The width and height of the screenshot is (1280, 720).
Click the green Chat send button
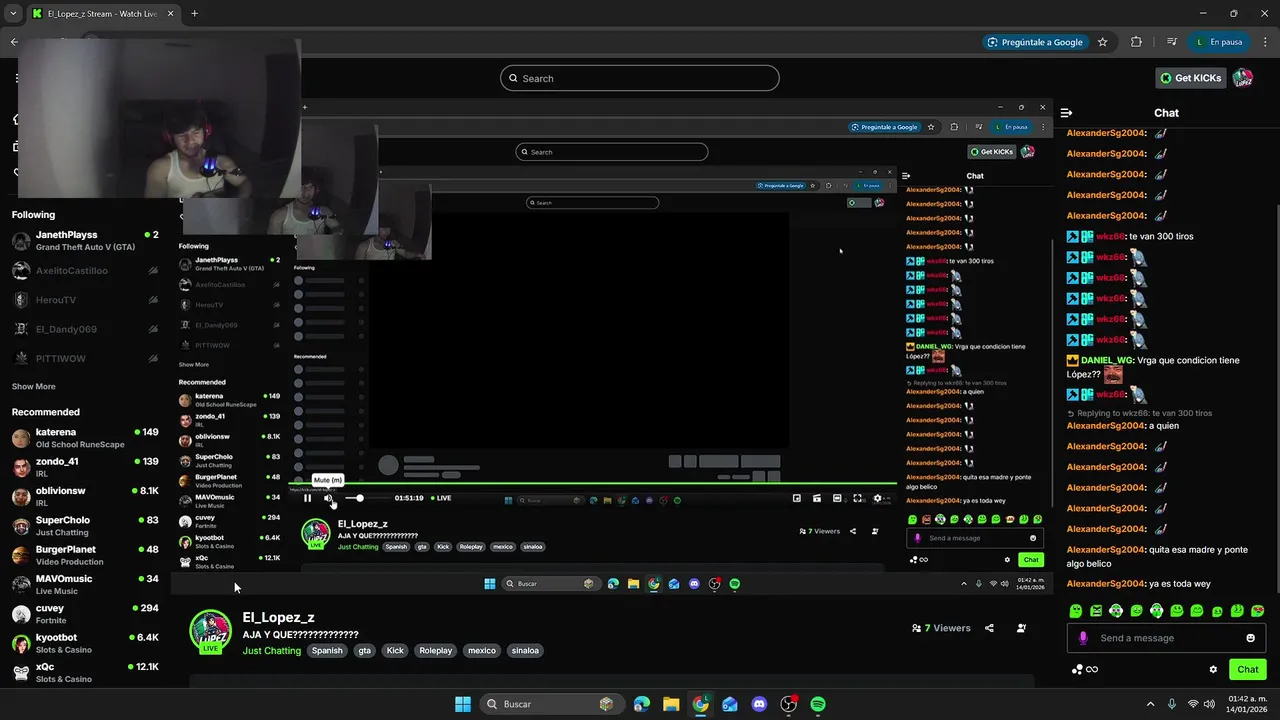(x=1248, y=669)
